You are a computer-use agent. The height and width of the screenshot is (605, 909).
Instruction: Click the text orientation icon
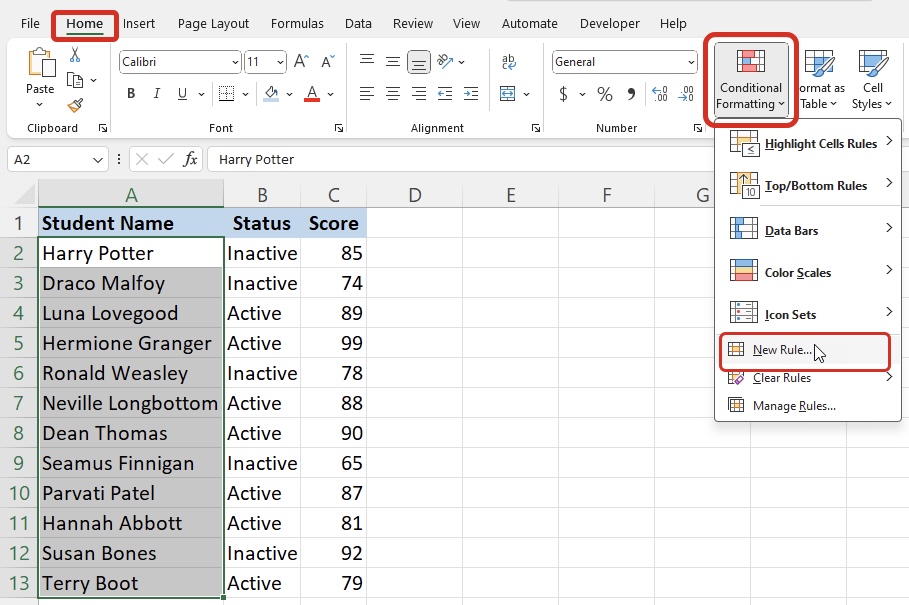point(445,61)
